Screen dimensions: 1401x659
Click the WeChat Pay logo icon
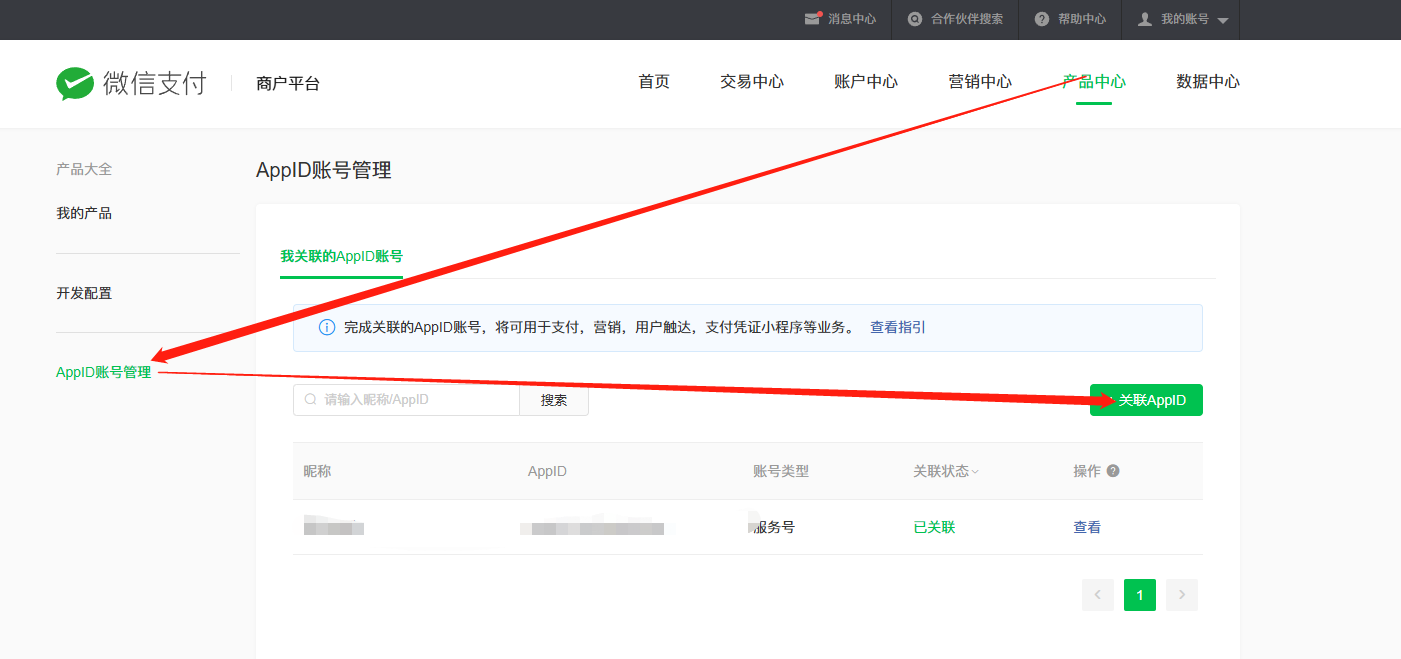pos(75,84)
